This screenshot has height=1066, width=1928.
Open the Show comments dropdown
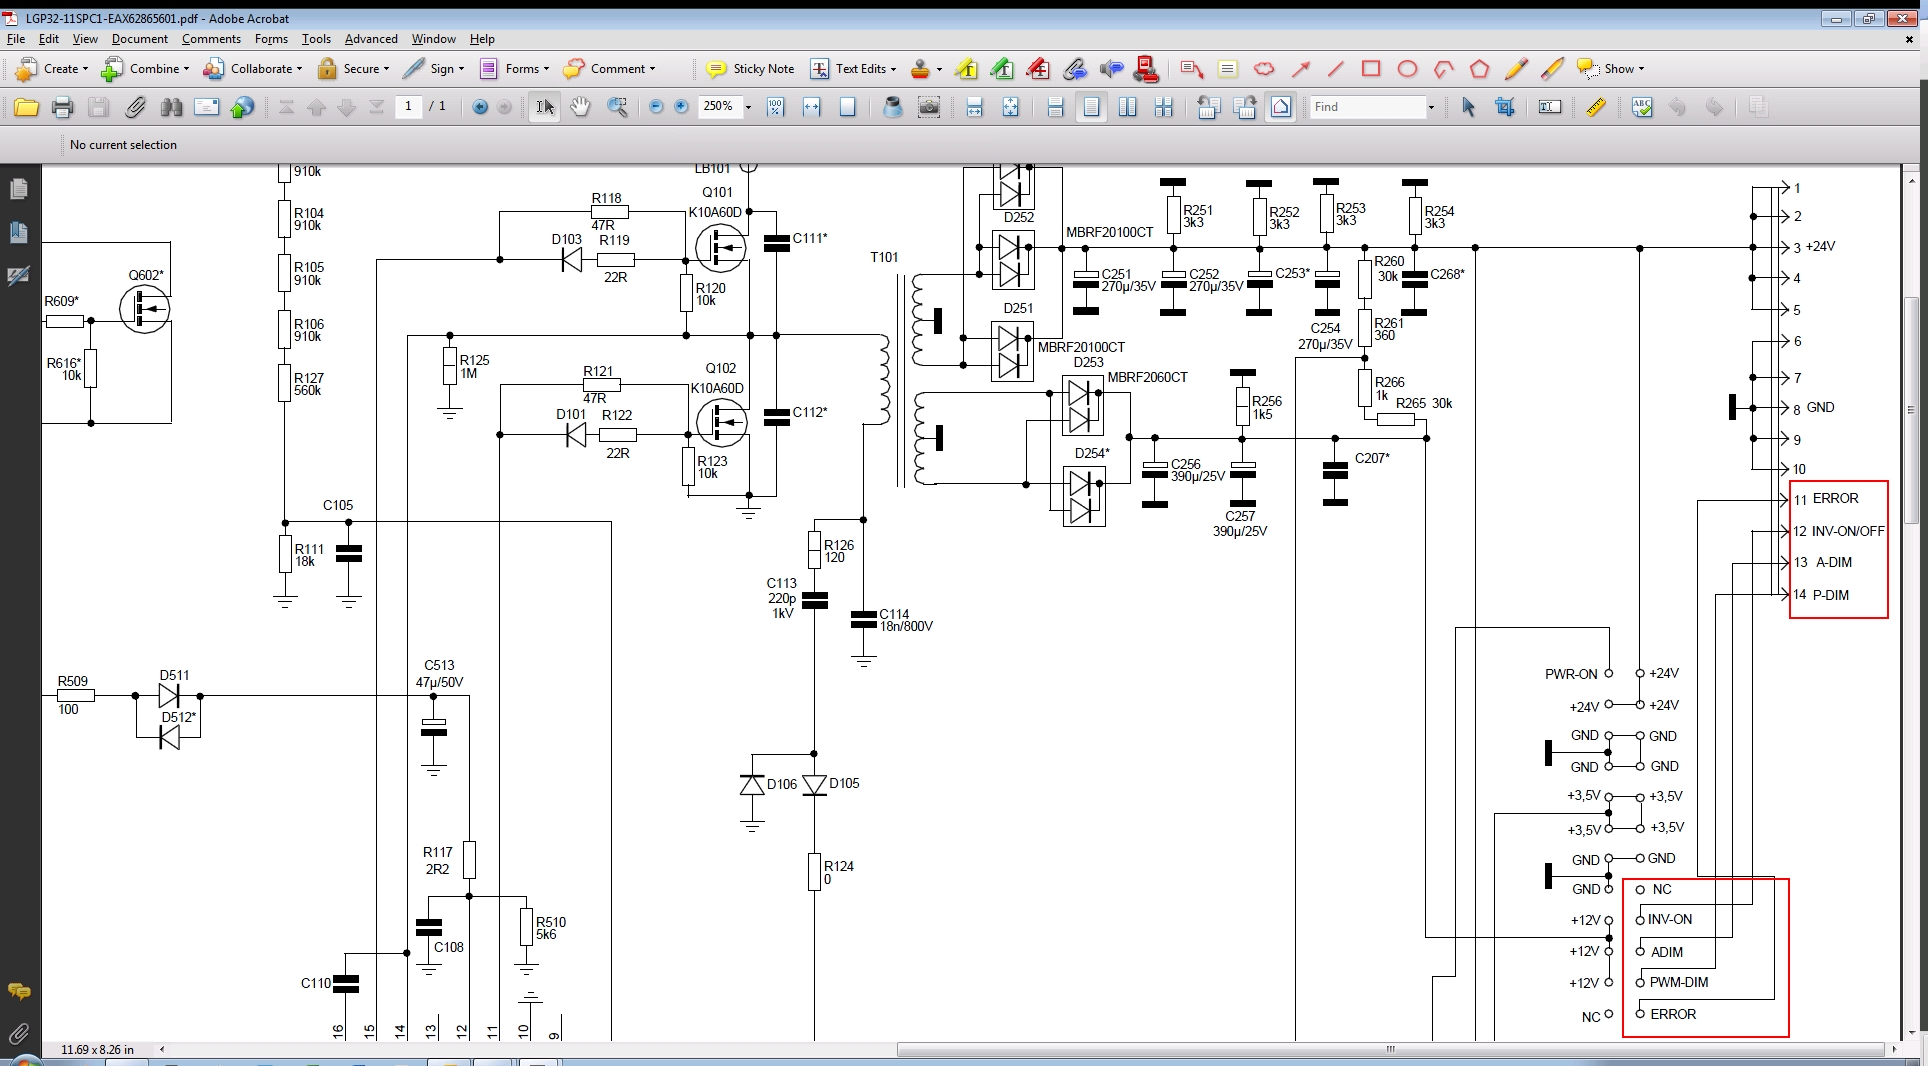[x=1610, y=69]
